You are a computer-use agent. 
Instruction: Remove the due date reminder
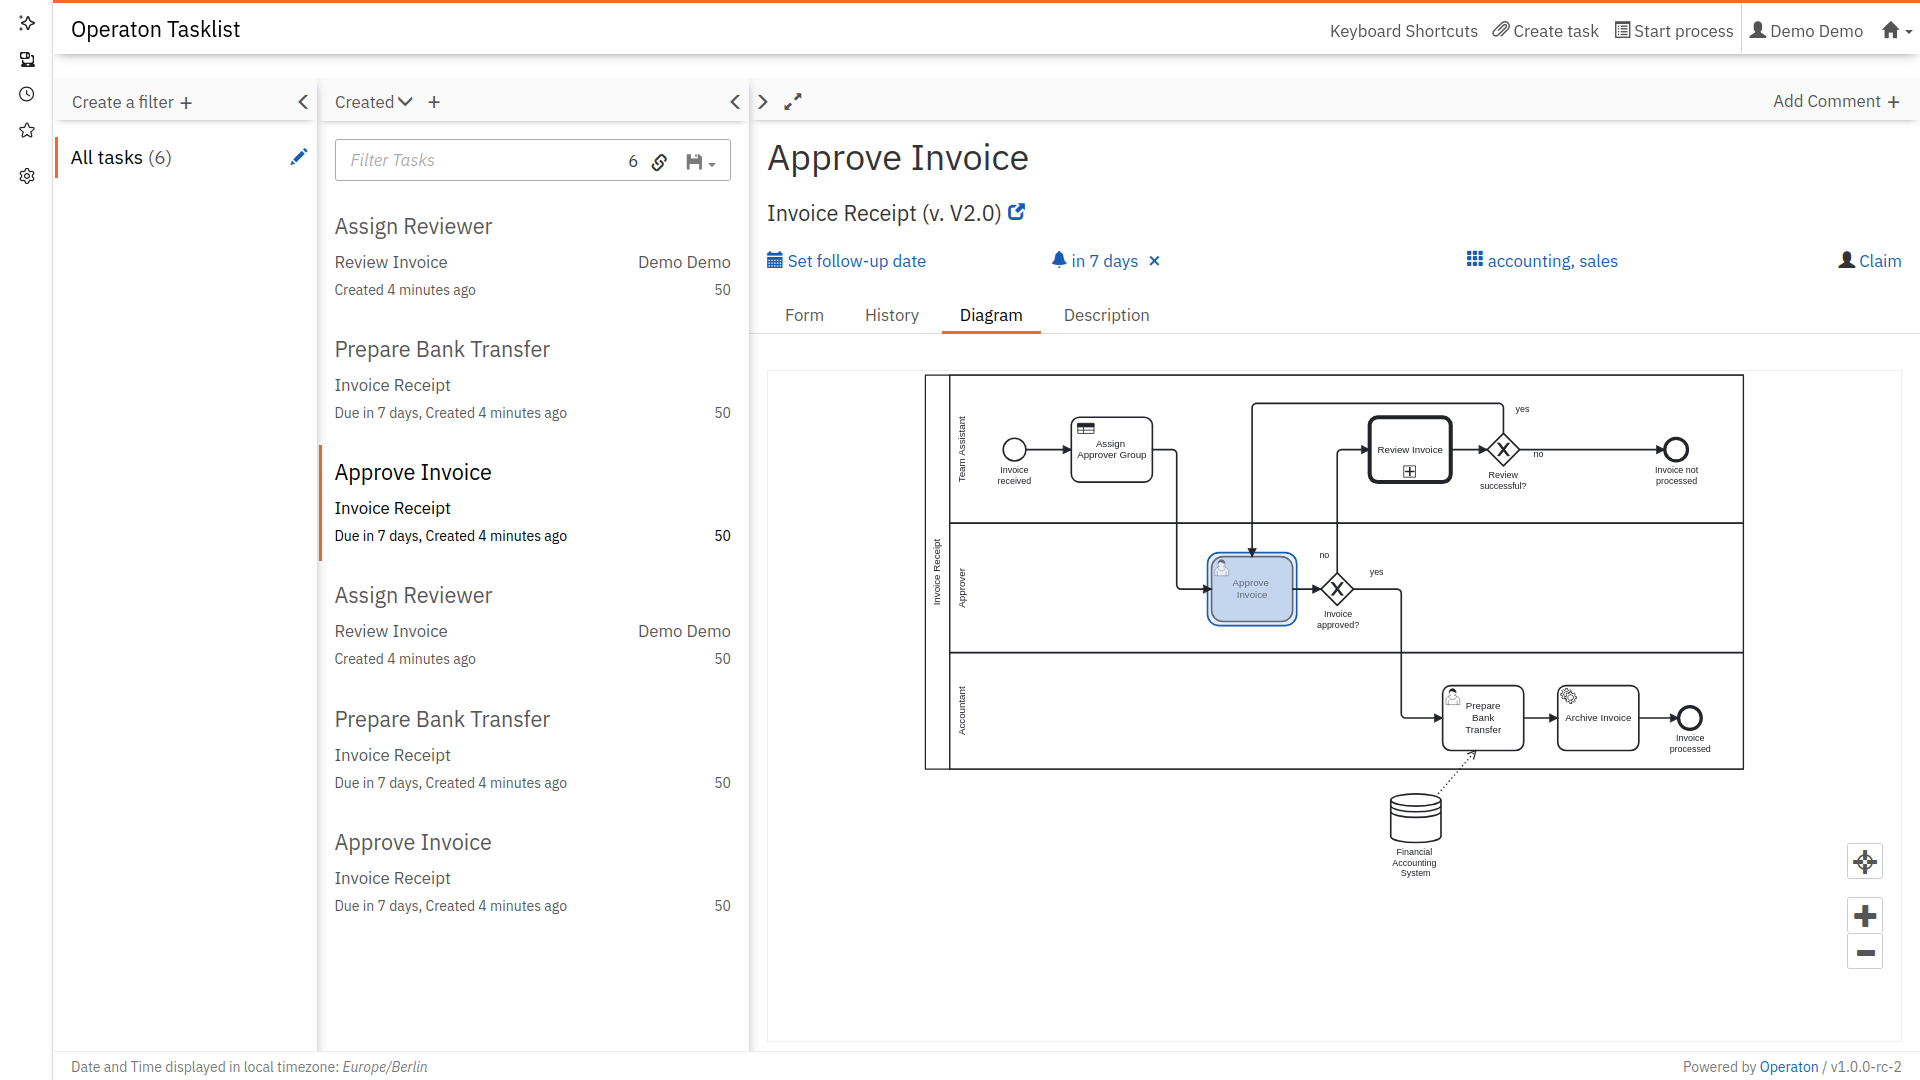point(1154,261)
